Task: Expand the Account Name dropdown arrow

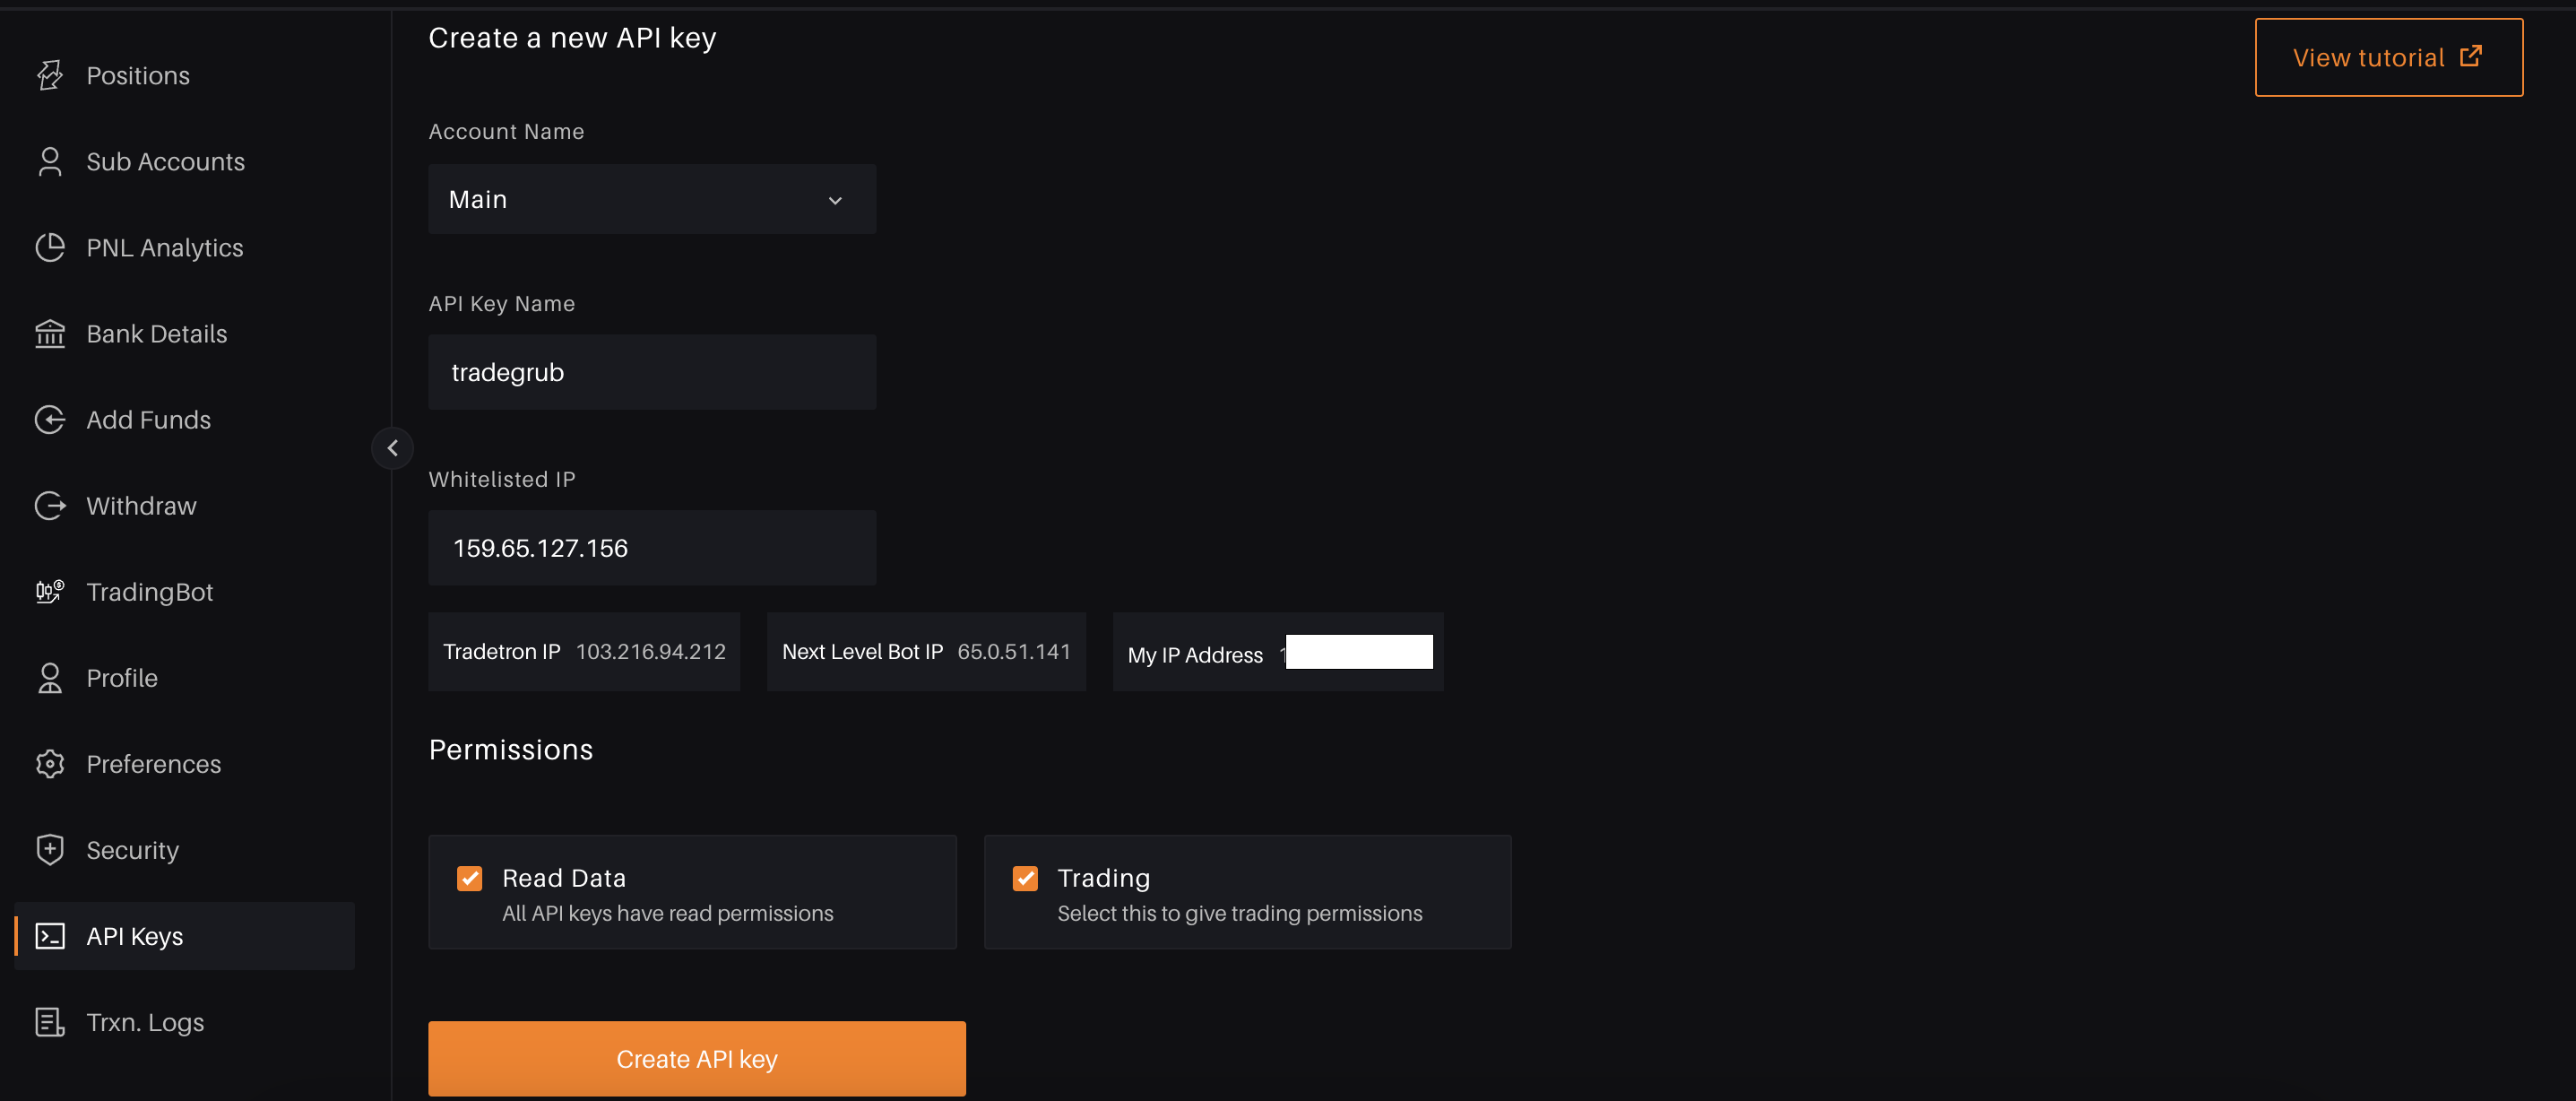Action: tap(835, 200)
